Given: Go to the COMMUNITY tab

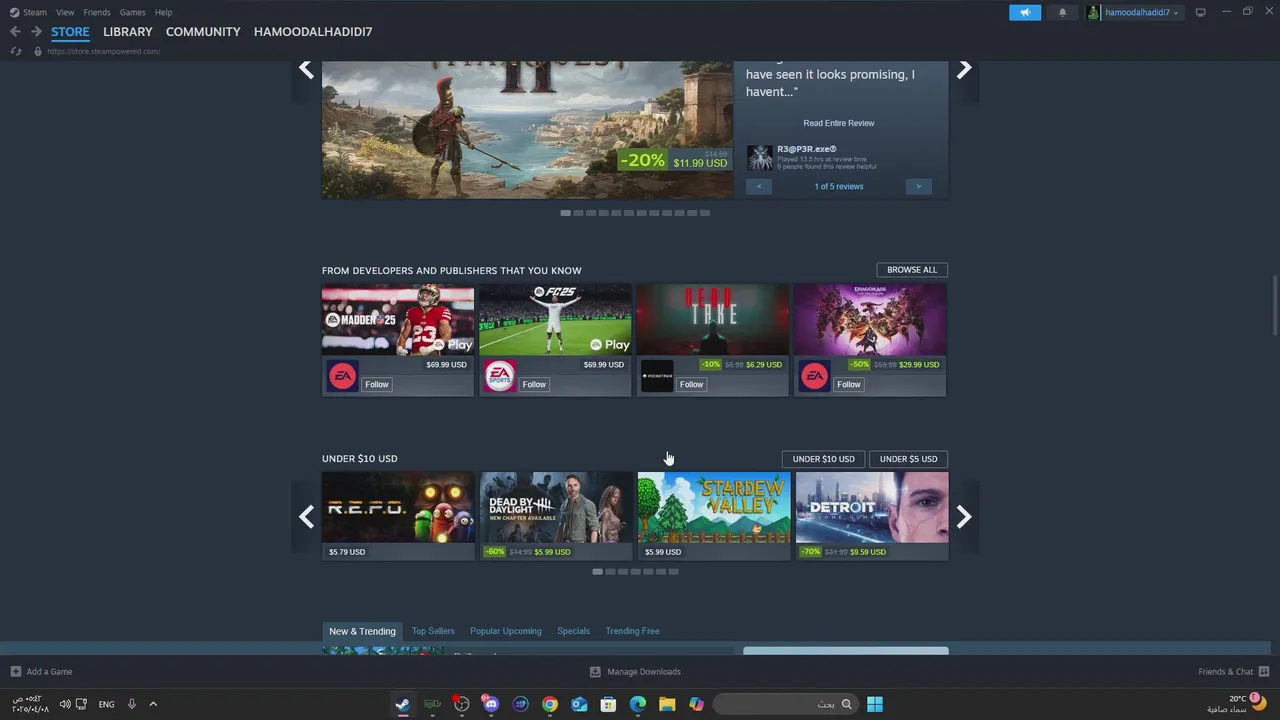Looking at the screenshot, I should [203, 32].
